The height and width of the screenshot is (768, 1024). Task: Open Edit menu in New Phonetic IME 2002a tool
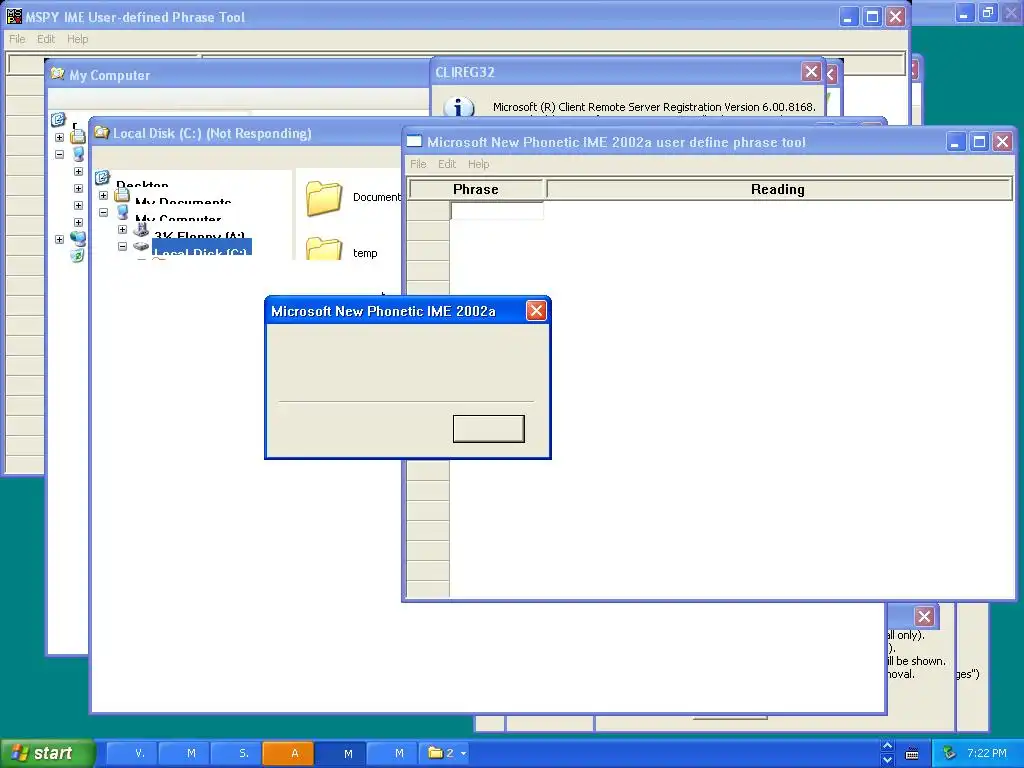tap(447, 164)
